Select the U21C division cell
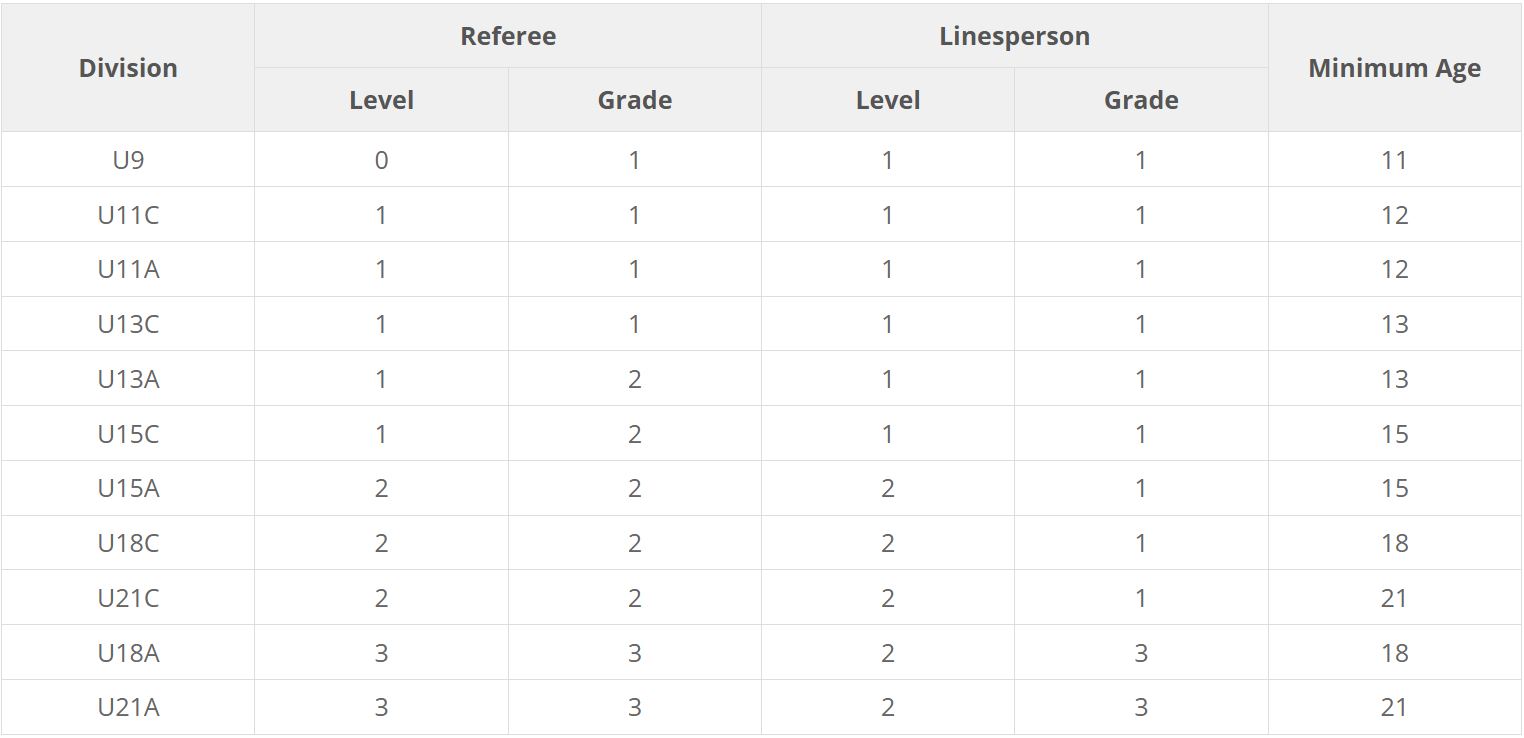Viewport: 1524px width, 738px height. point(128,598)
